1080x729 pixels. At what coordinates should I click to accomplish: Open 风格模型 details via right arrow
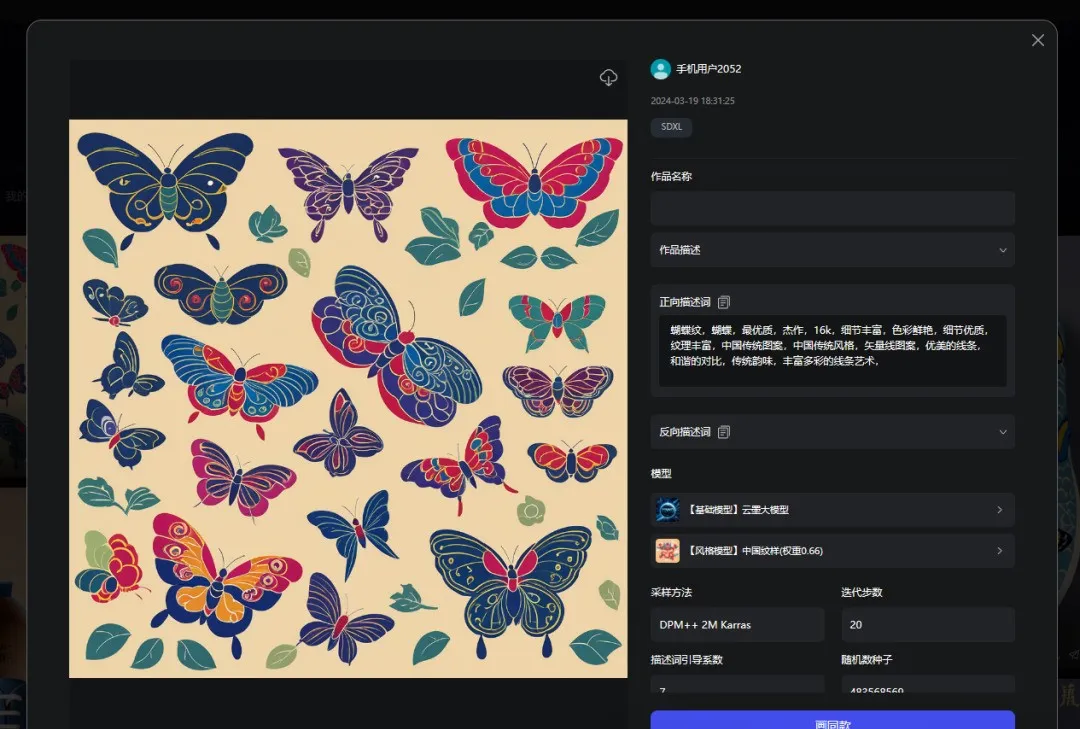pyautogui.click(x=999, y=551)
